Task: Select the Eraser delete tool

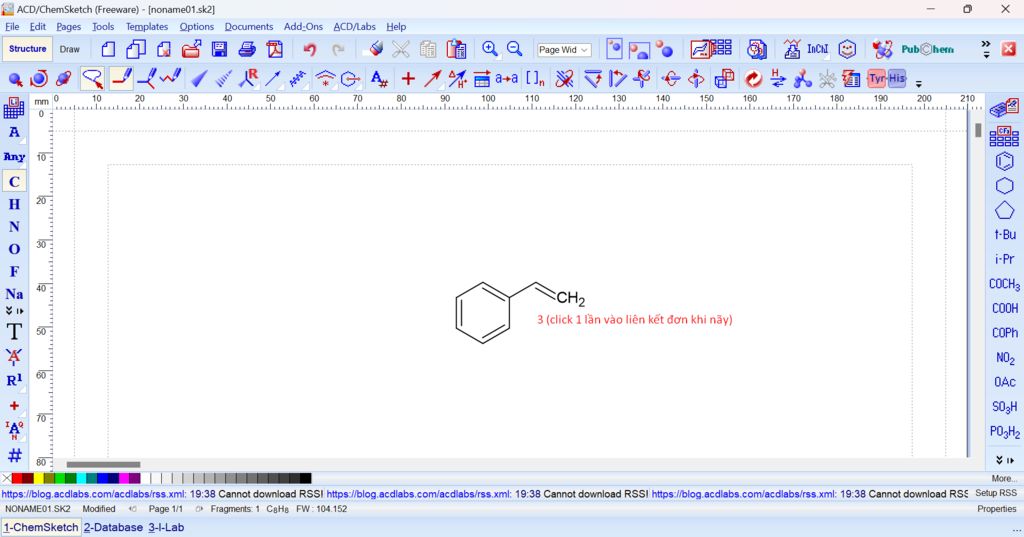Action: pyautogui.click(x=376, y=48)
